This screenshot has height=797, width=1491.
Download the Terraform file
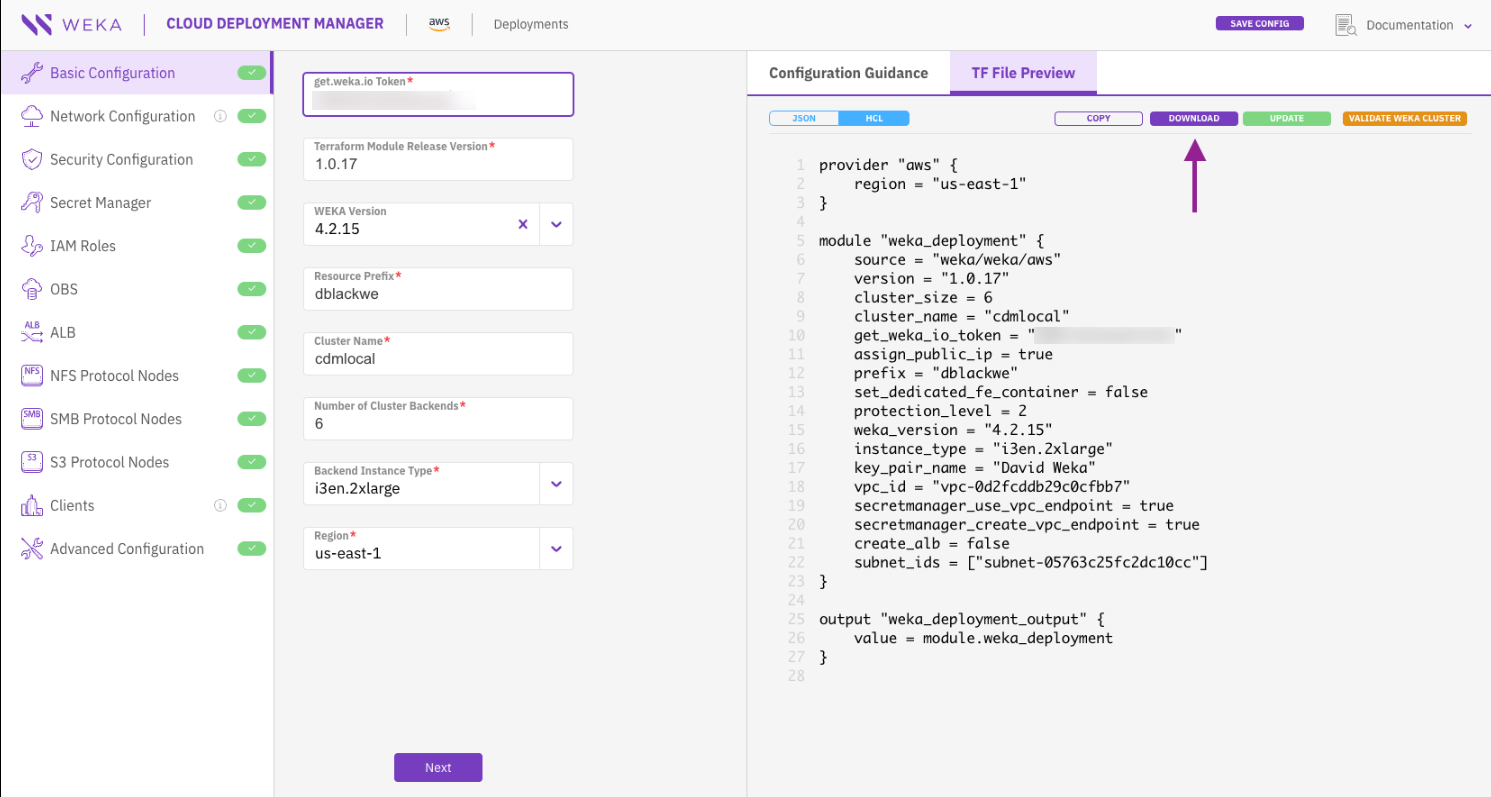pyautogui.click(x=1194, y=118)
